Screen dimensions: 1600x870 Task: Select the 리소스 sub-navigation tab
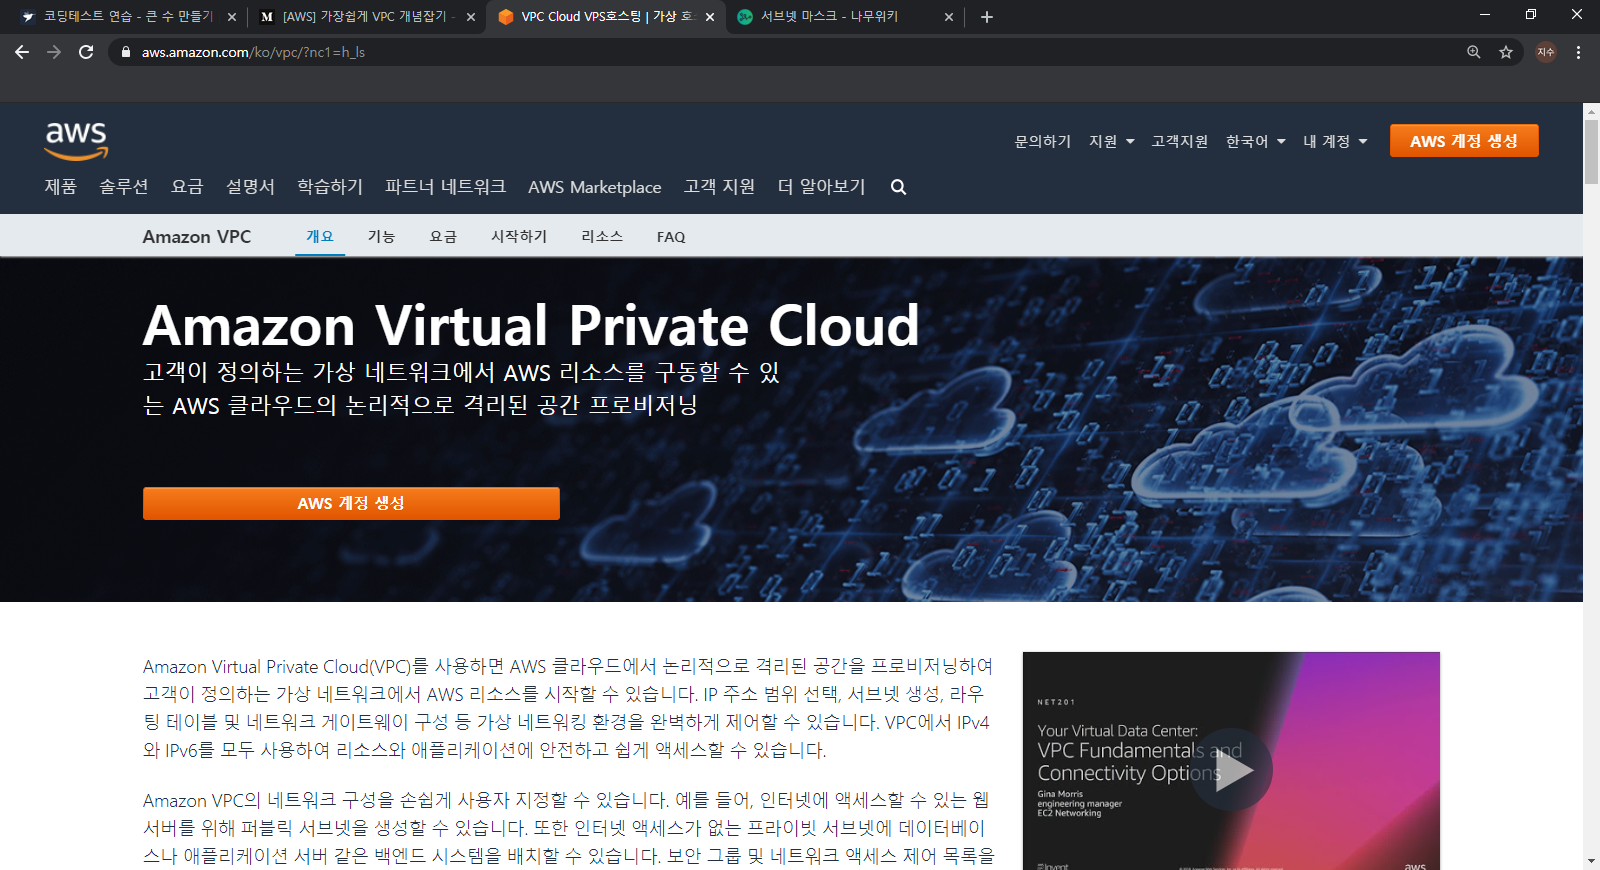602,236
